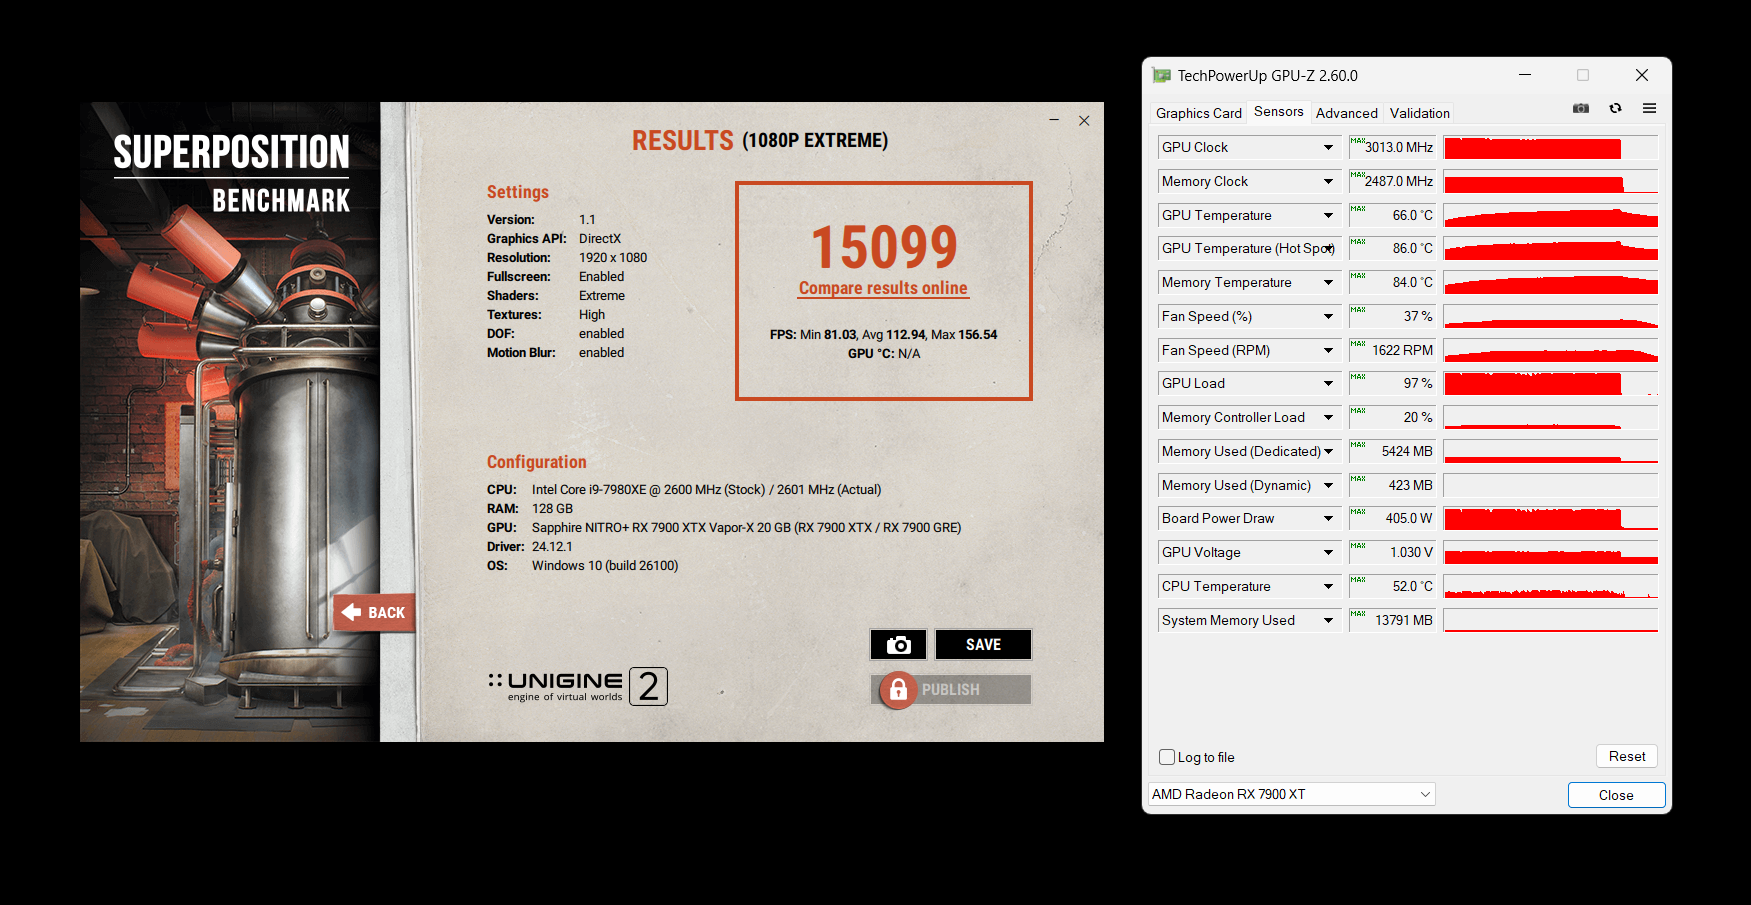The height and width of the screenshot is (905, 1751).
Task: Close the Superposition results window
Action: (1084, 120)
